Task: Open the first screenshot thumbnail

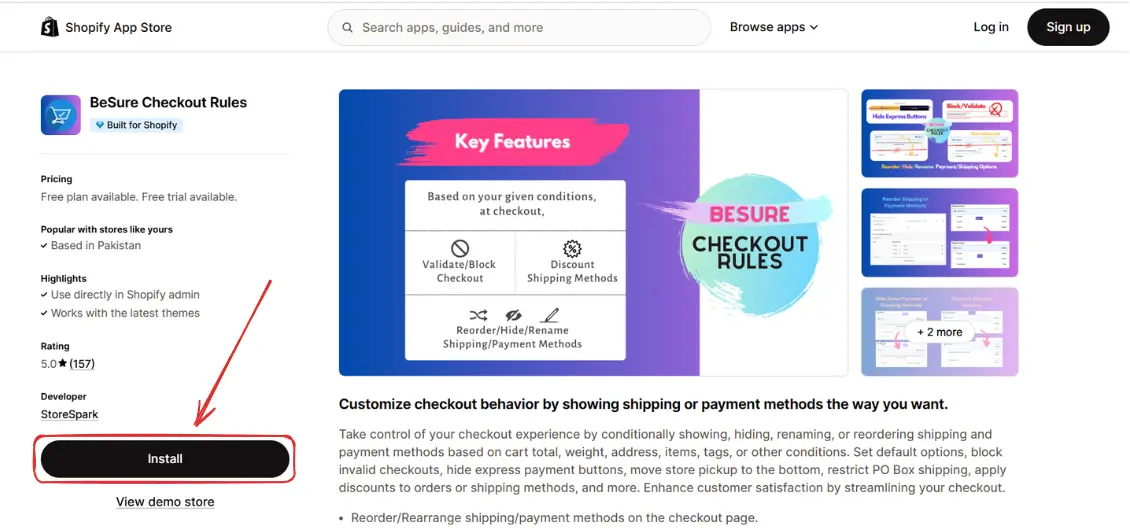Action: pyautogui.click(x=939, y=133)
